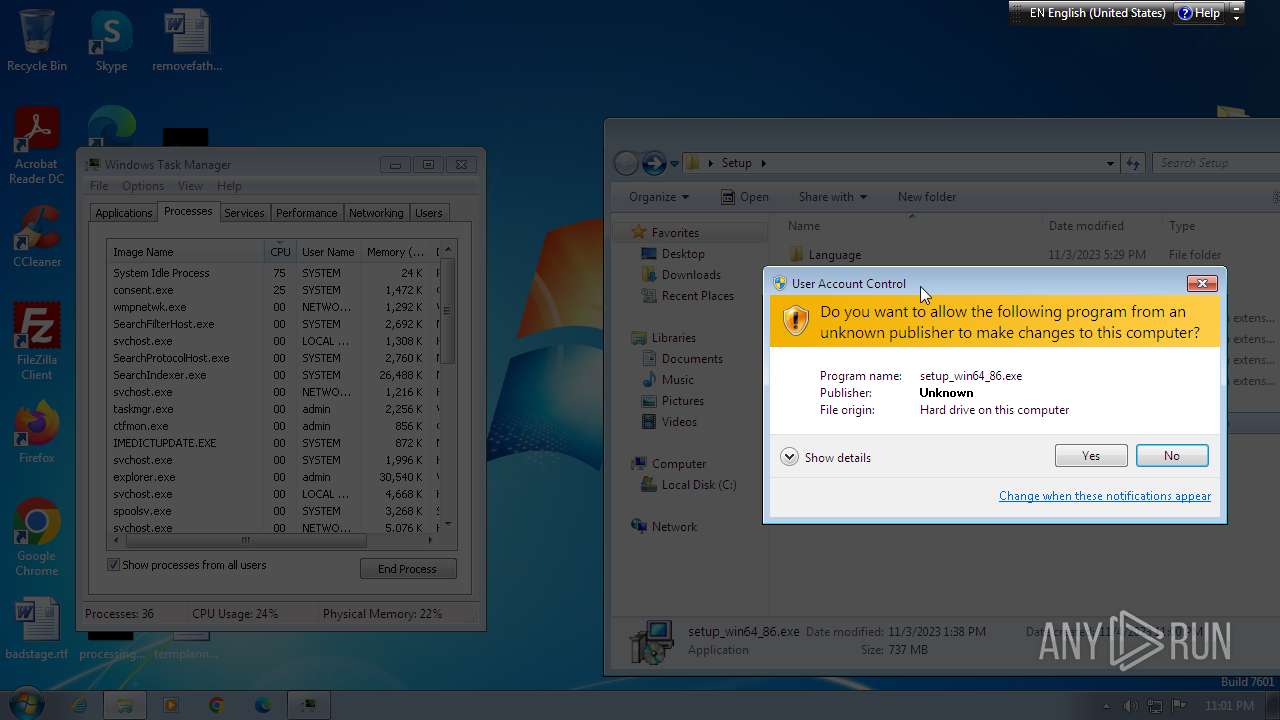Sort processes by Image Name column
This screenshot has height=720, width=1280.
click(x=186, y=252)
